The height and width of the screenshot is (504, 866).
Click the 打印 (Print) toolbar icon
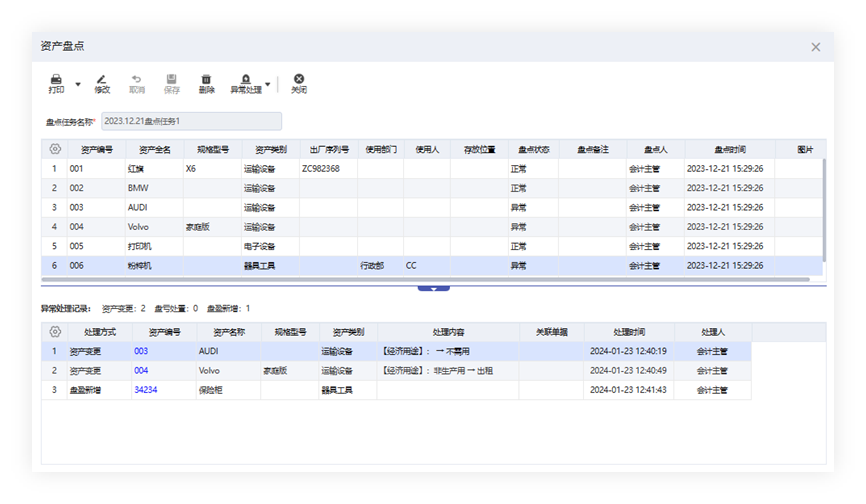coord(57,79)
